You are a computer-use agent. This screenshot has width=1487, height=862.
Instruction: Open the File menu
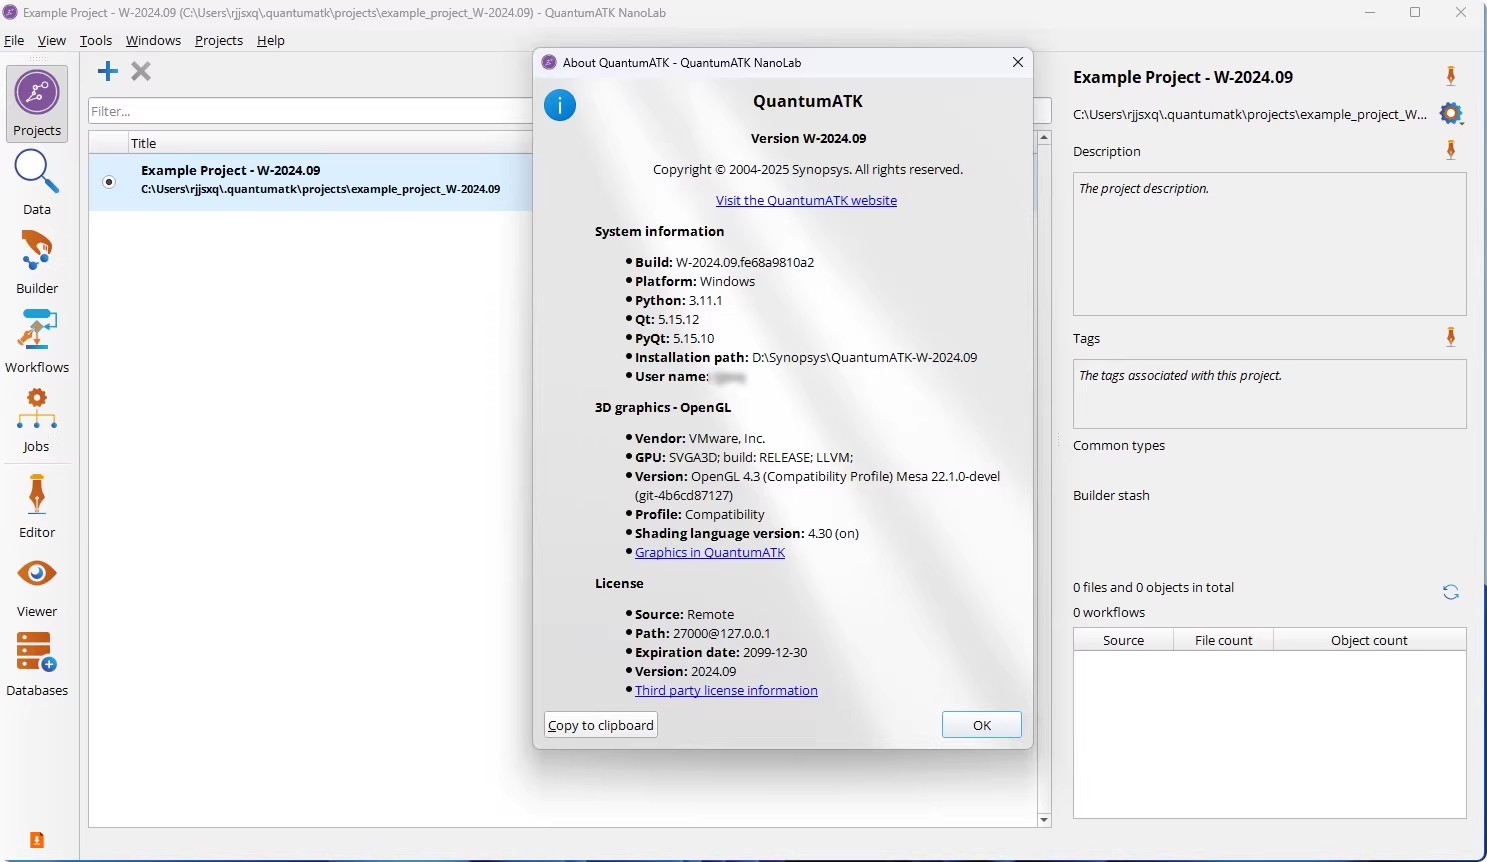tap(14, 40)
